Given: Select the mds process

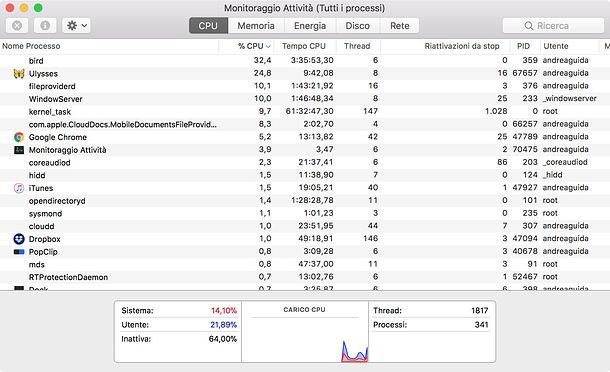Looking at the screenshot, I should click(x=37, y=265).
